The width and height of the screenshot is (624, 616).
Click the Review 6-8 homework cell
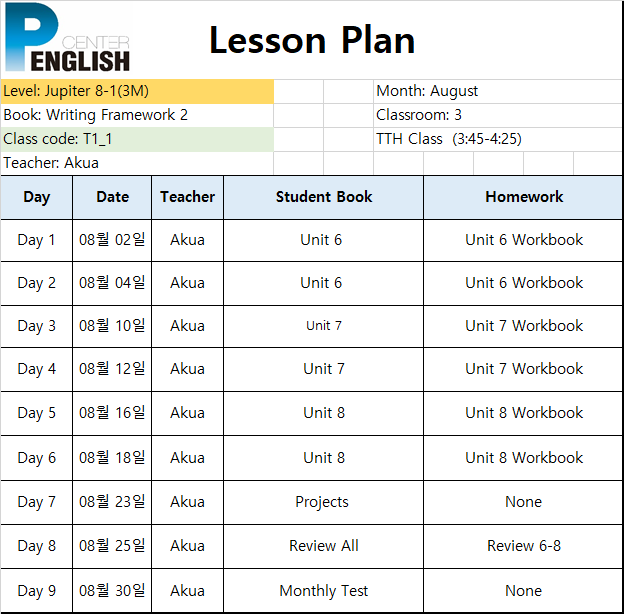523,546
